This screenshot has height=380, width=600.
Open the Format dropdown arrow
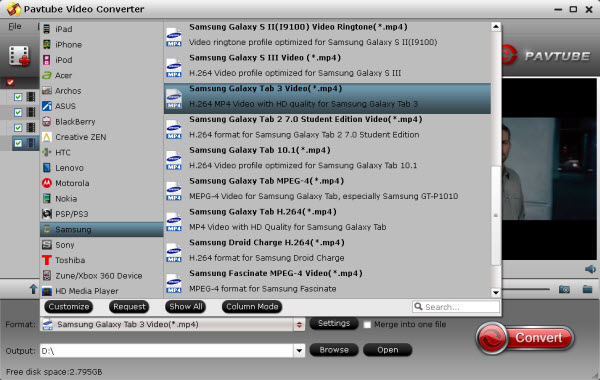(x=299, y=325)
